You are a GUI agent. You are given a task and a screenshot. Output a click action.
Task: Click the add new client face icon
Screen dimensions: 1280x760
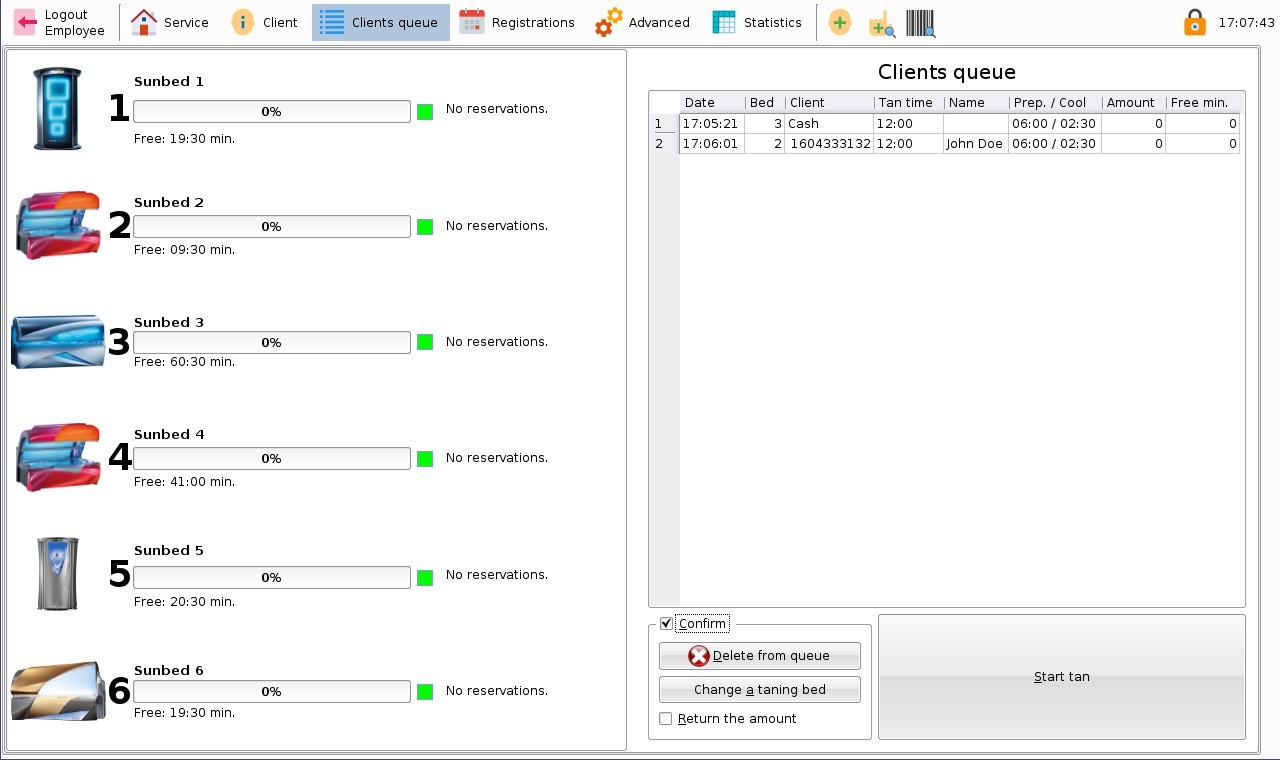(840, 22)
